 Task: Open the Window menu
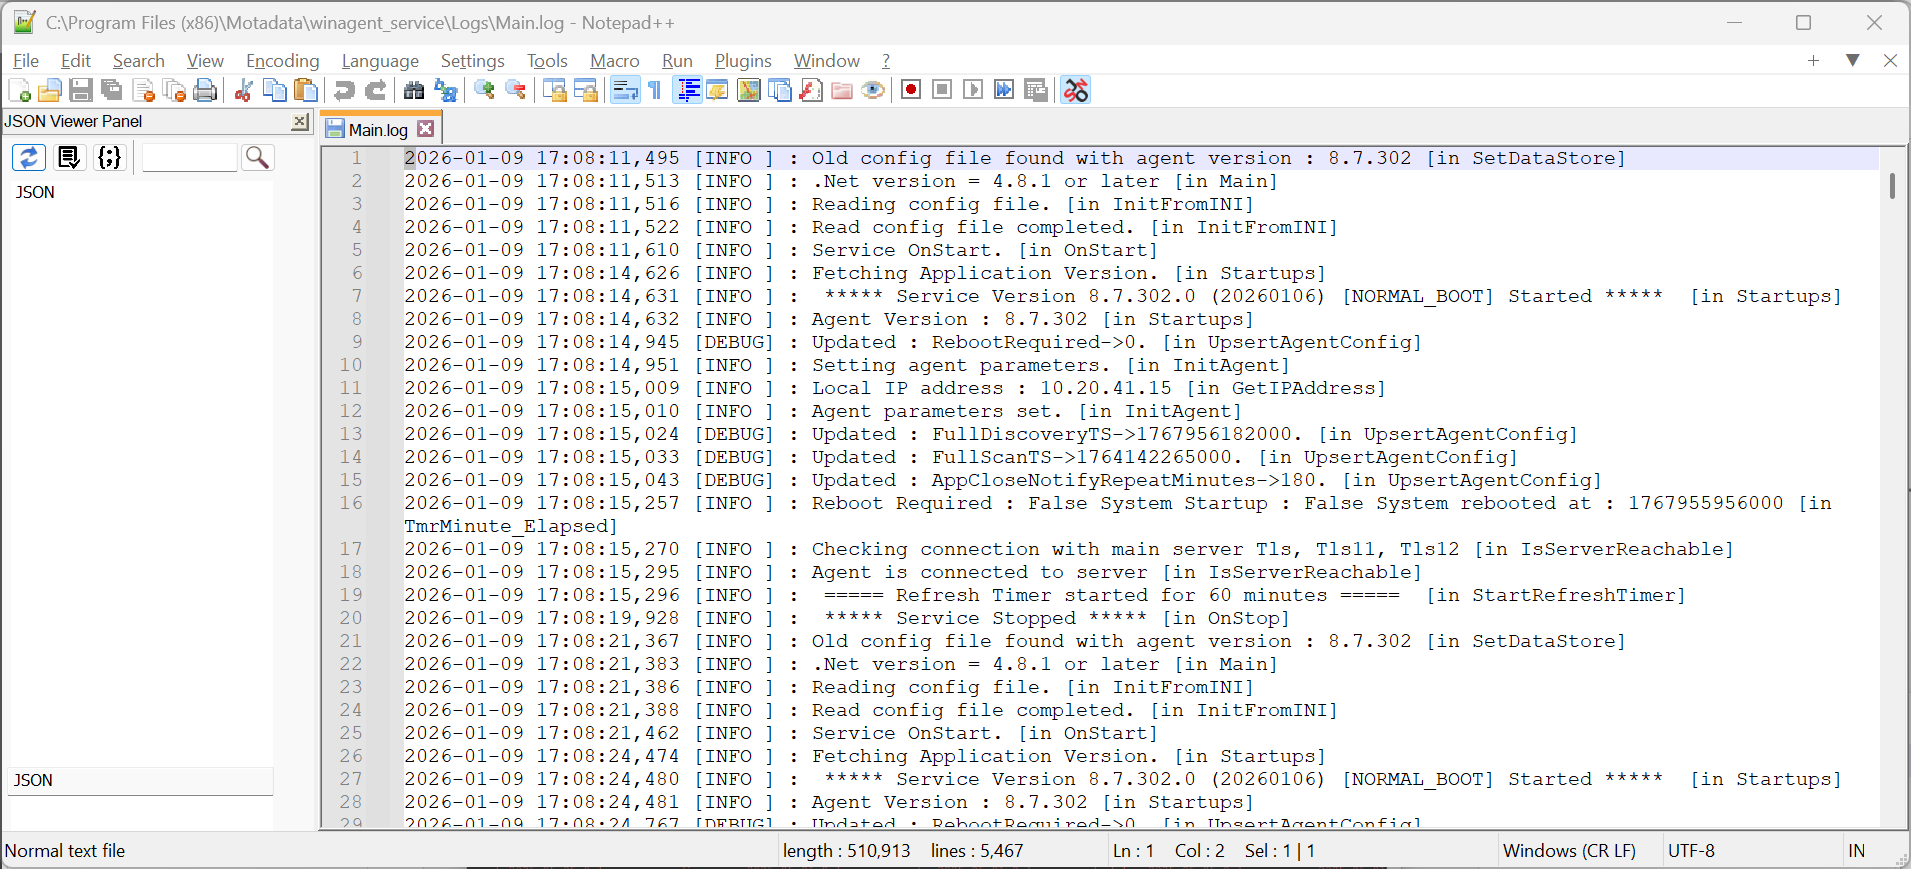[x=826, y=61]
